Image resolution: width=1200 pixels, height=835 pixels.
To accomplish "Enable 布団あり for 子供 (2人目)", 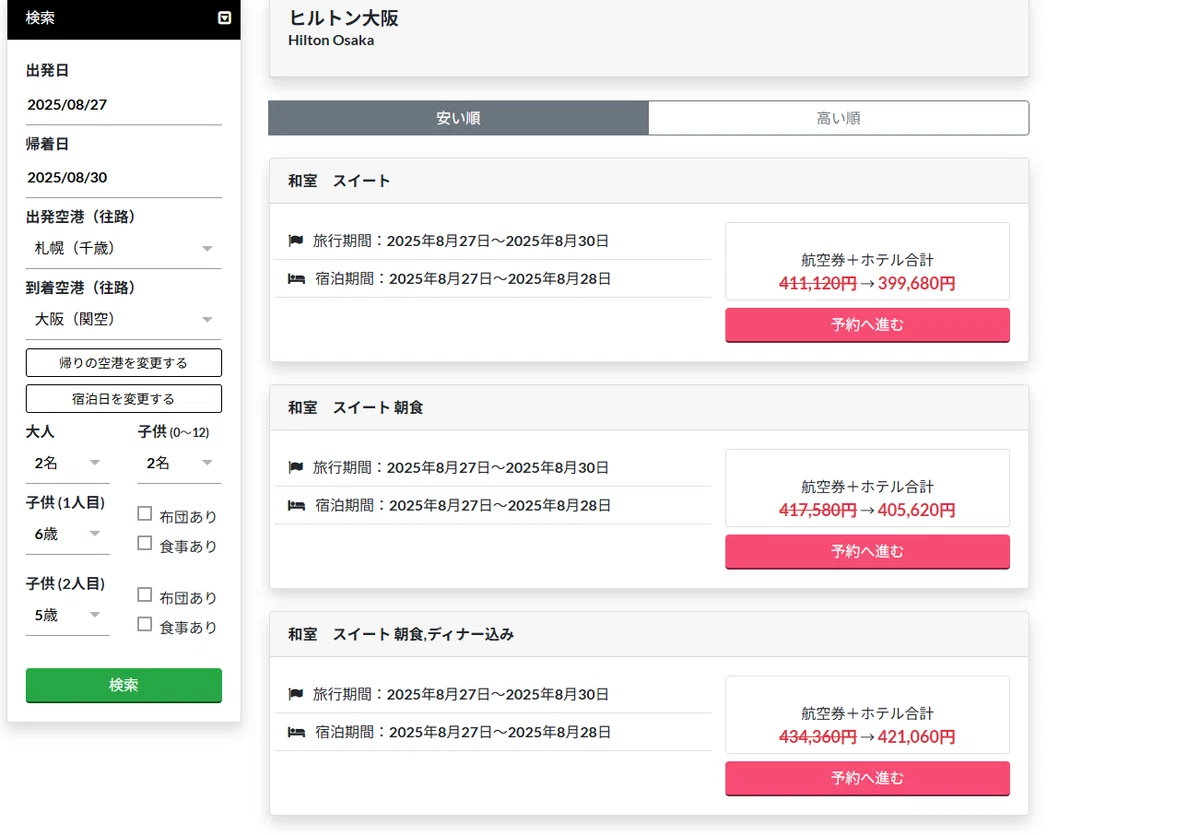I will tap(145, 595).
